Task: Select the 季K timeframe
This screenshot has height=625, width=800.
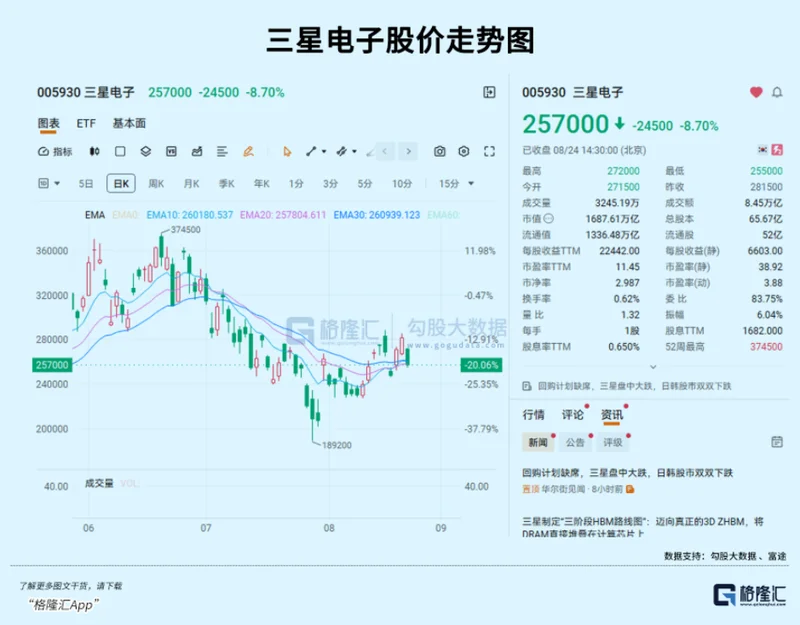Action: pos(227,184)
